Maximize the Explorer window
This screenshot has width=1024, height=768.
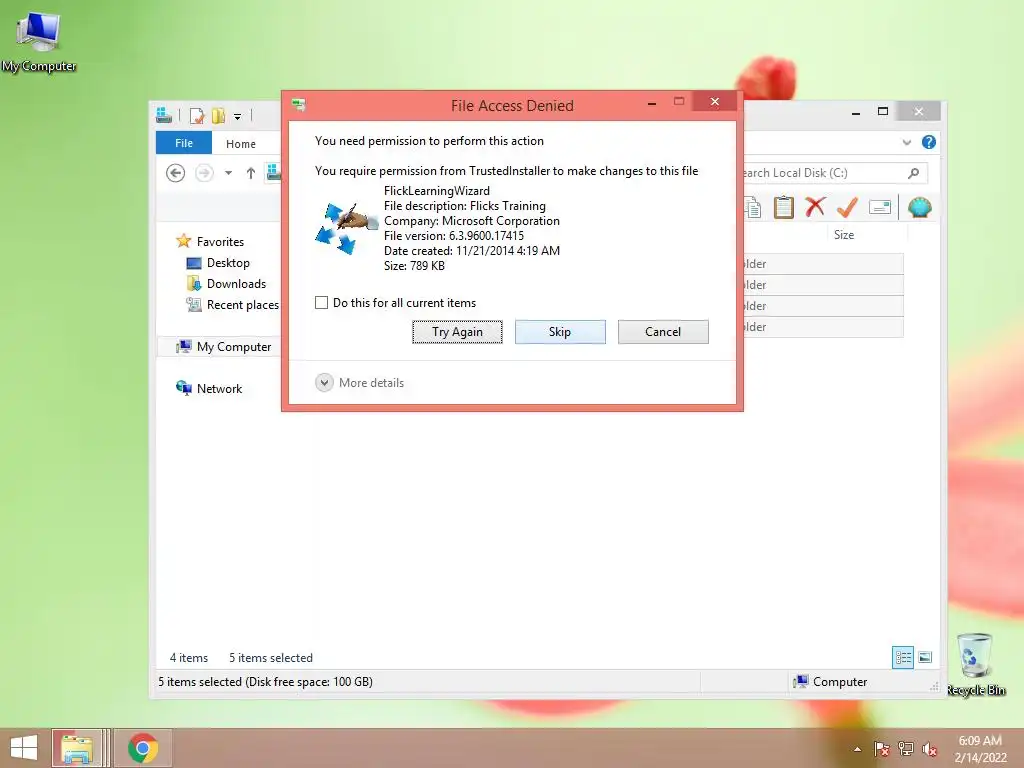(x=883, y=112)
